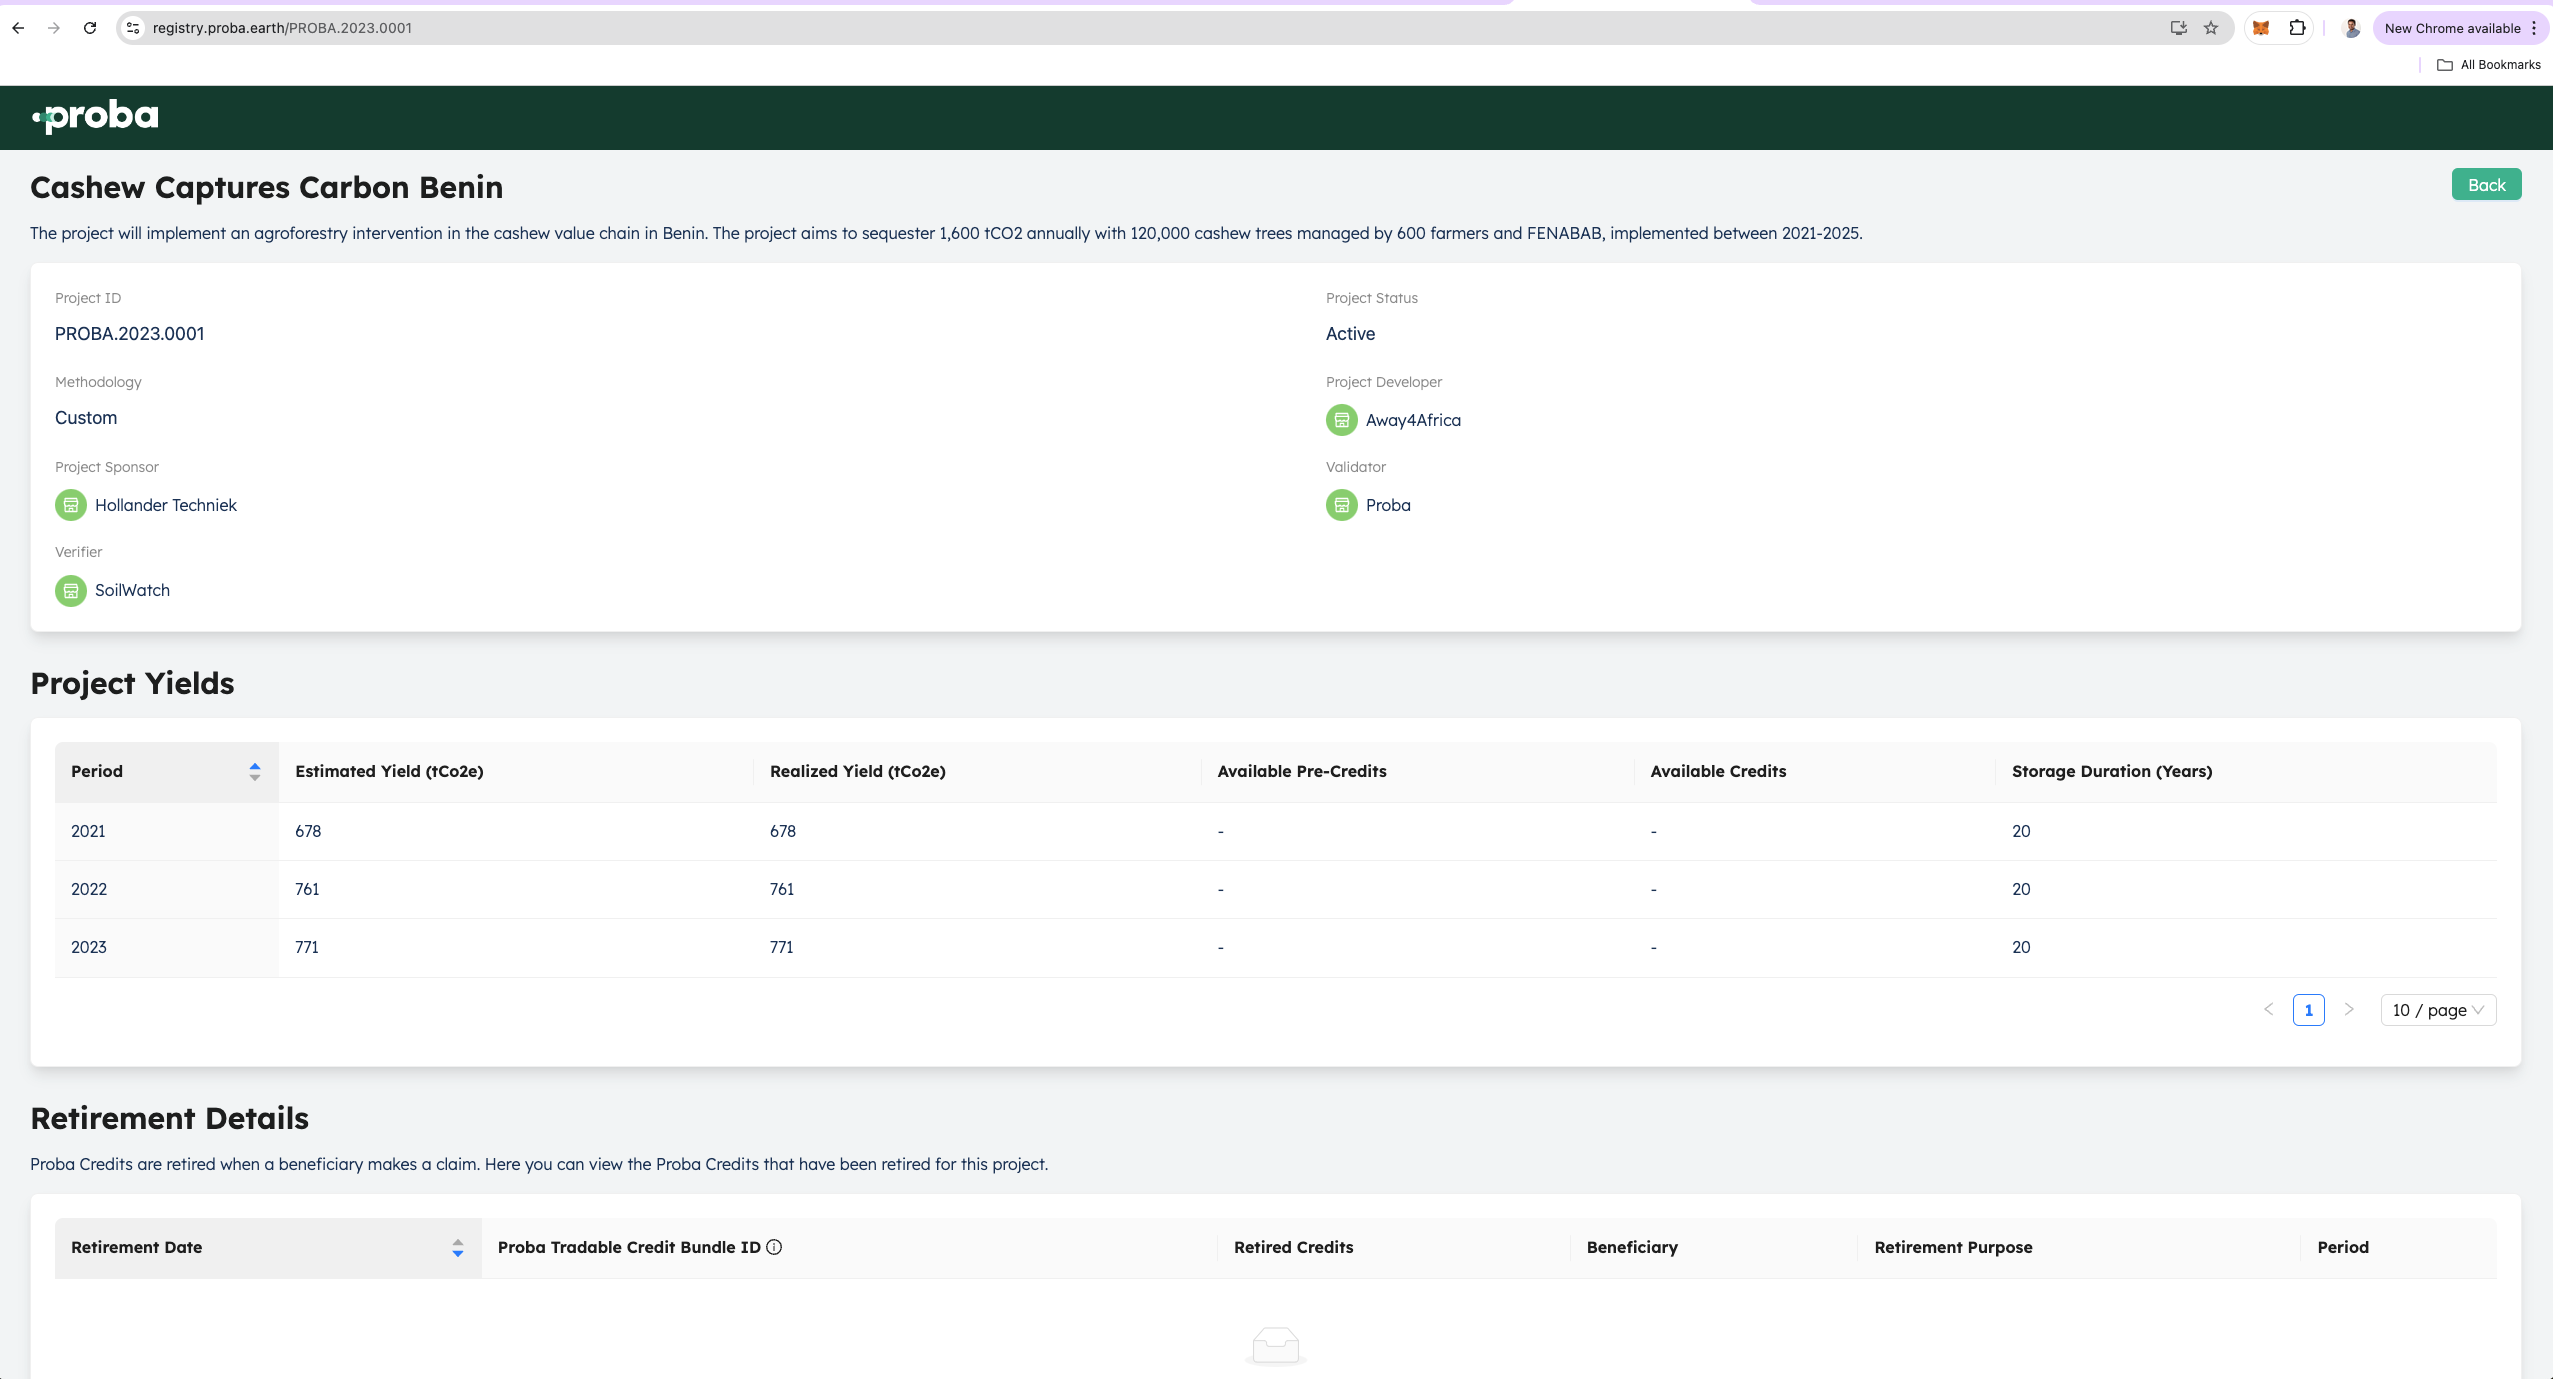Open the MetaMask fox extension

[x=2261, y=28]
